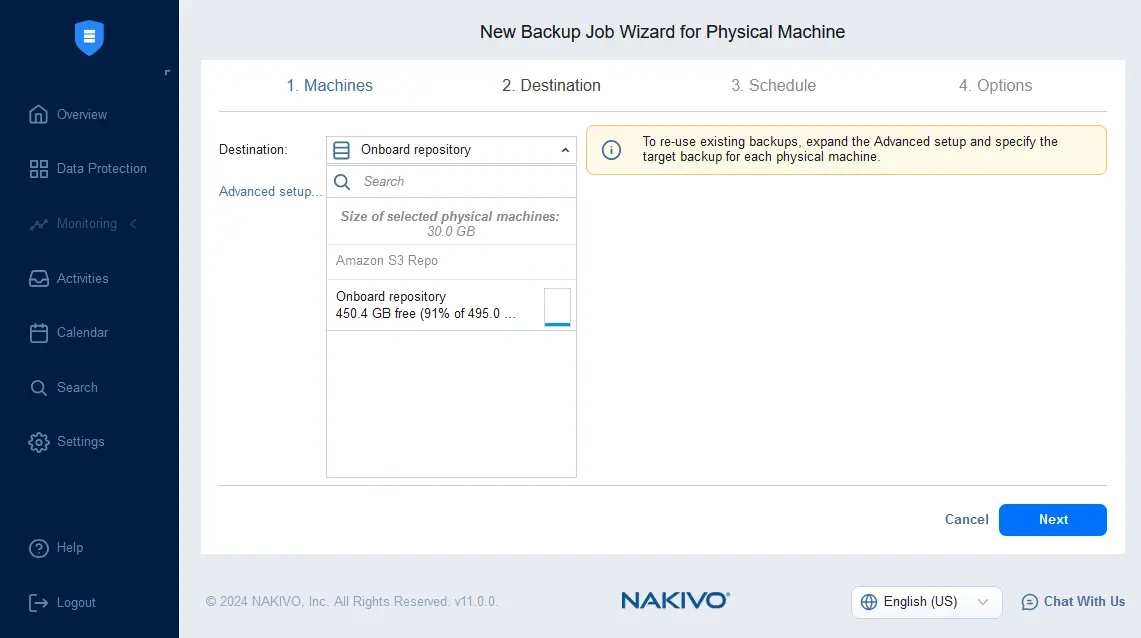The width and height of the screenshot is (1141, 638).
Task: Click the Help question mark icon
Action: click(39, 548)
